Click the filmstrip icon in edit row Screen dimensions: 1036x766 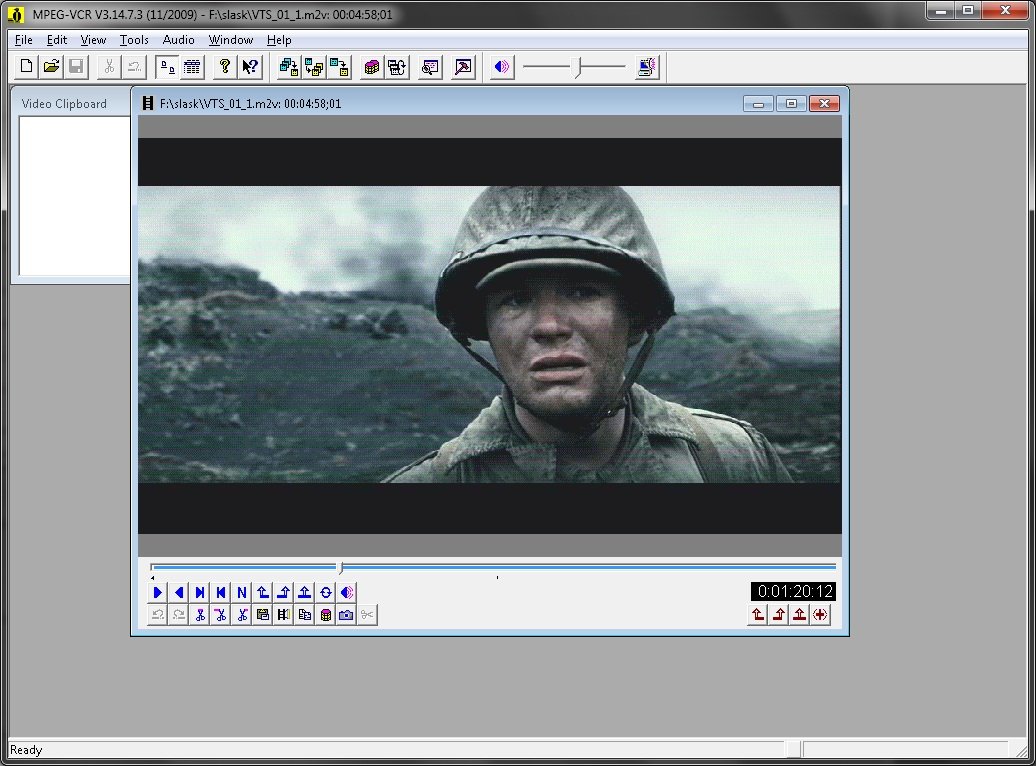284,615
